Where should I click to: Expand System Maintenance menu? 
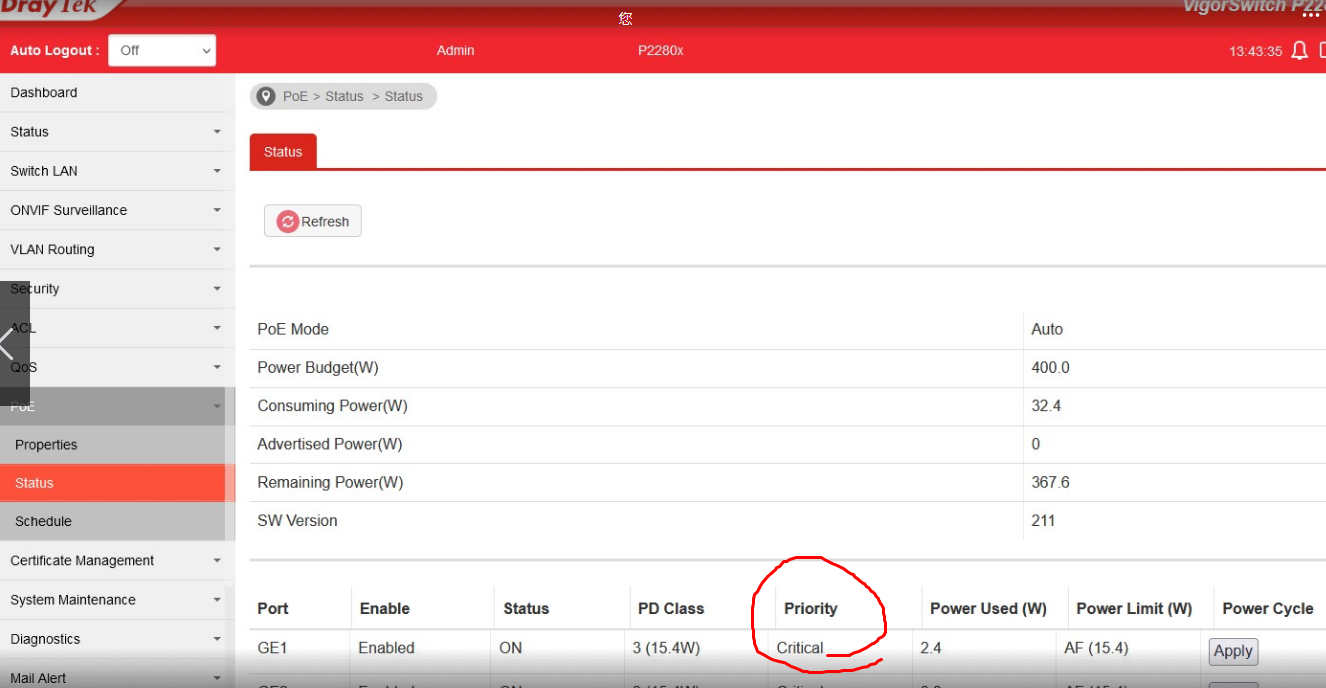[116, 600]
